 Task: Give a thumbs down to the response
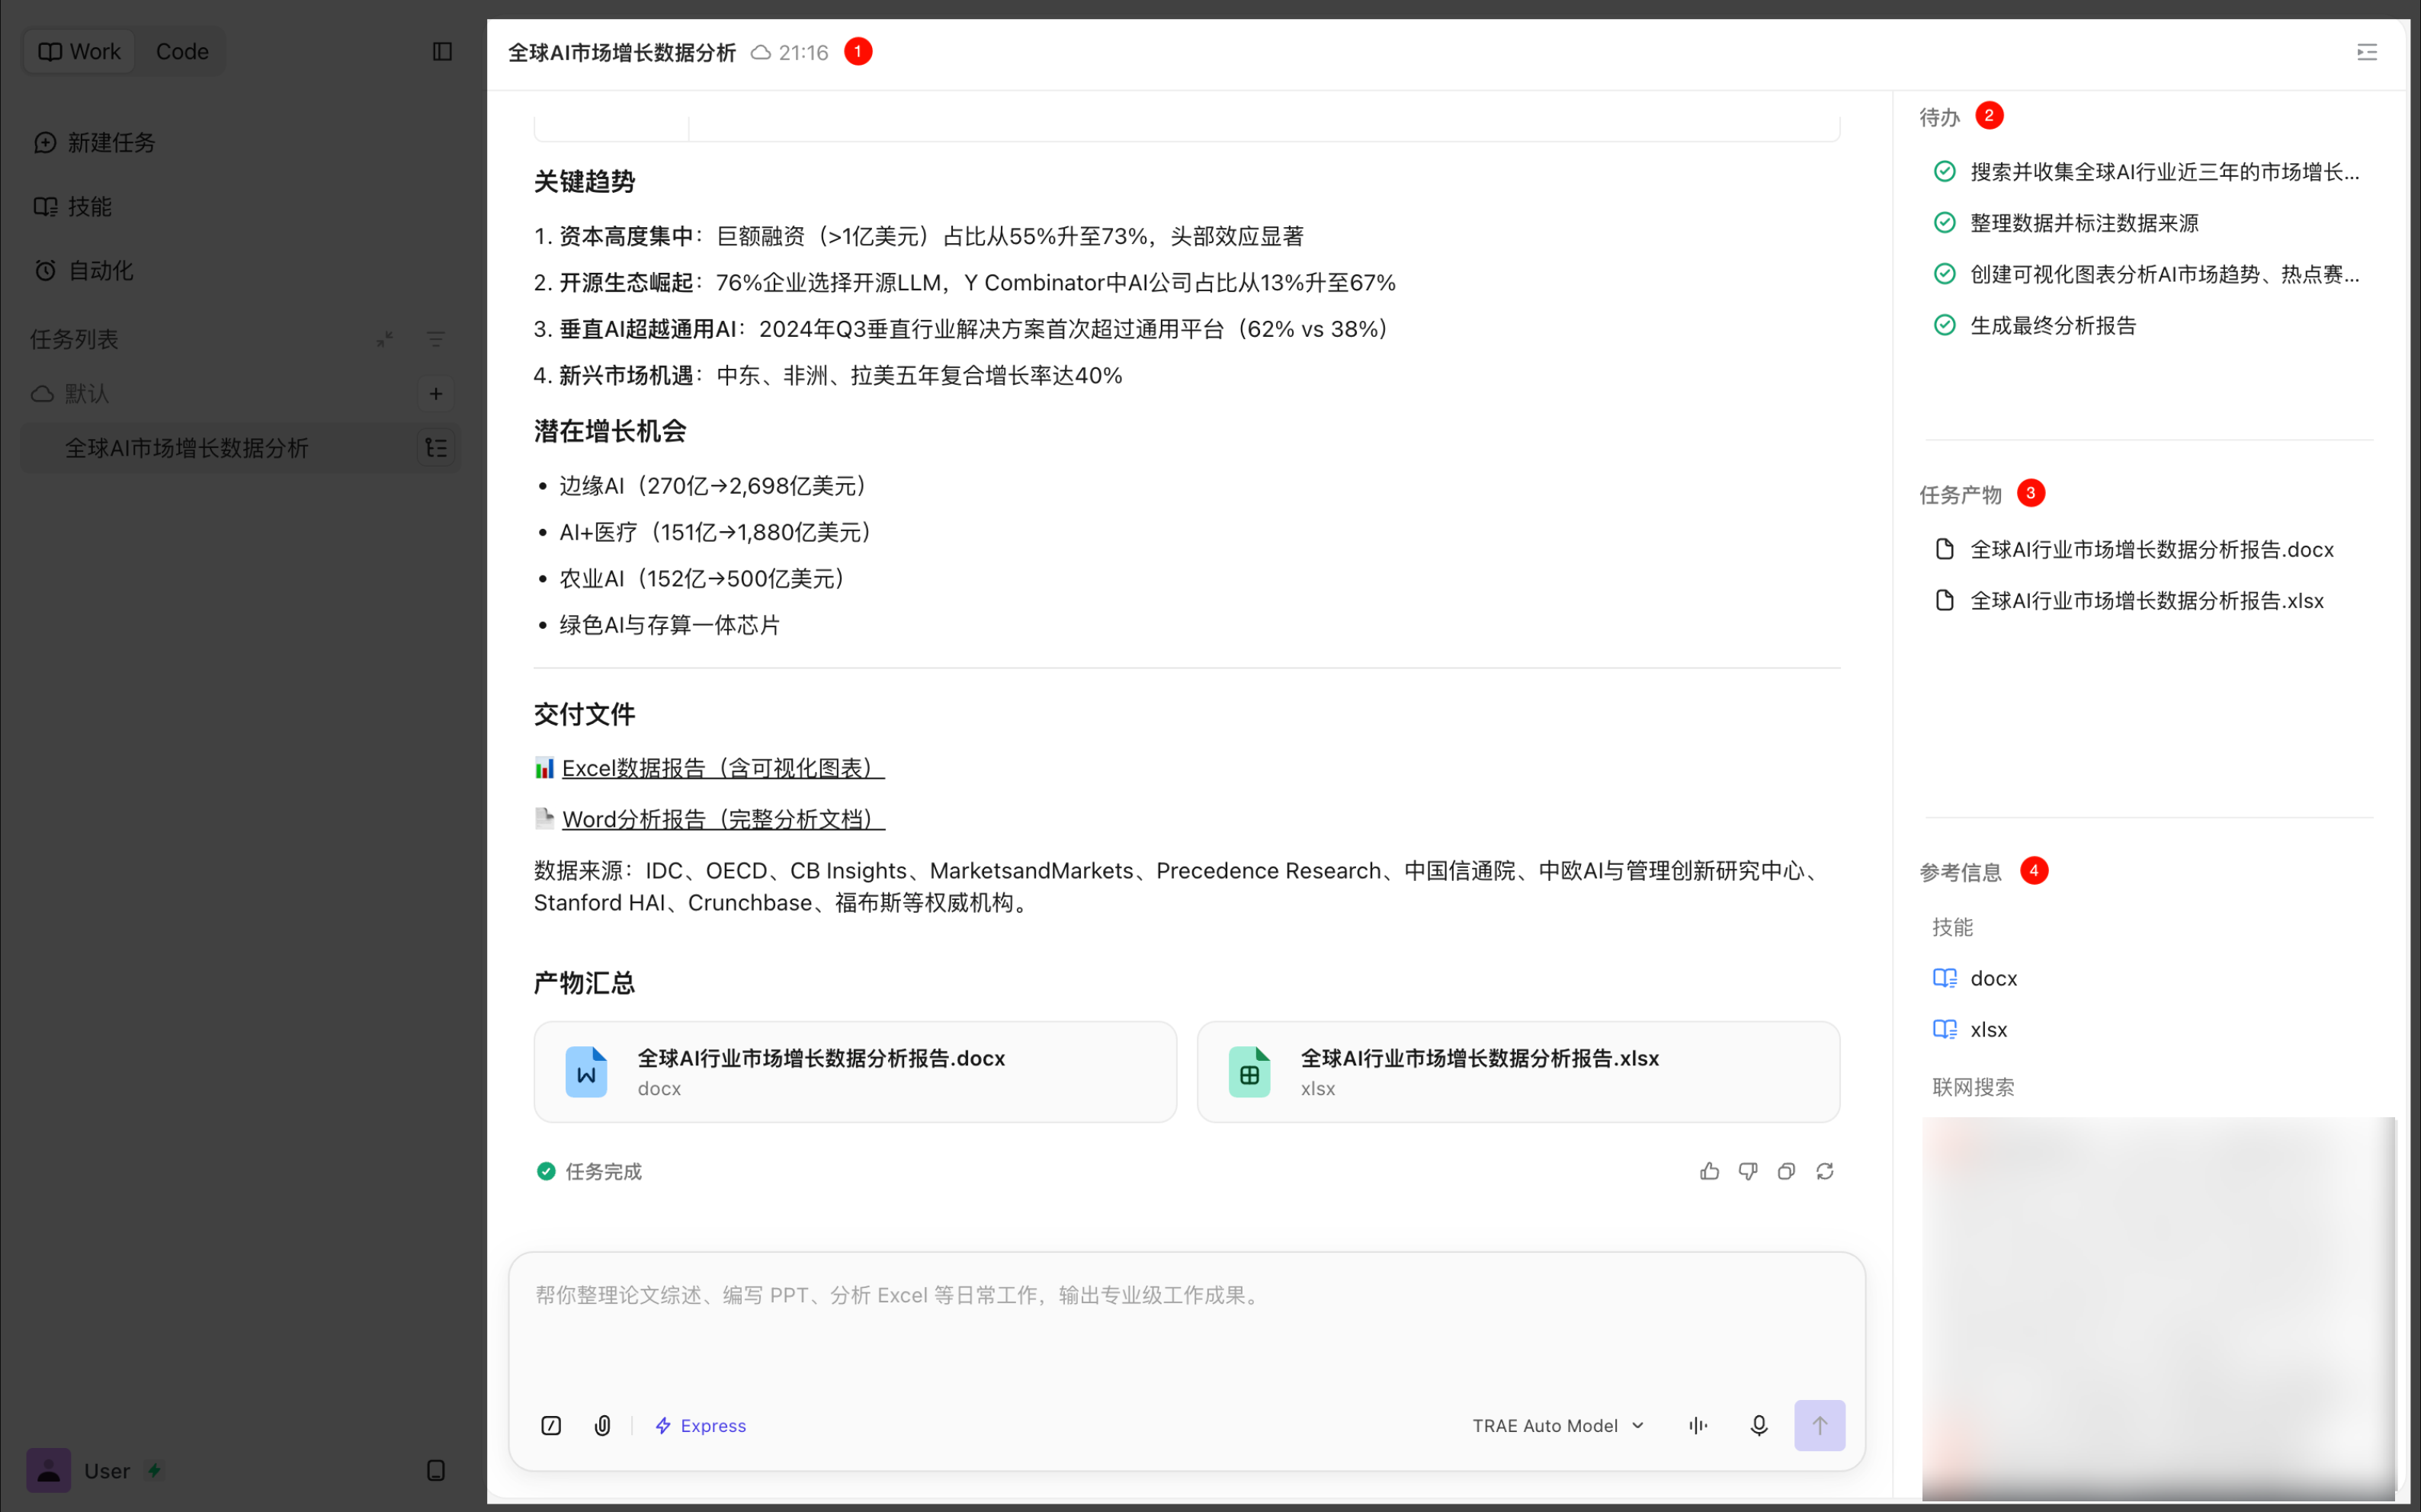(x=1747, y=1171)
